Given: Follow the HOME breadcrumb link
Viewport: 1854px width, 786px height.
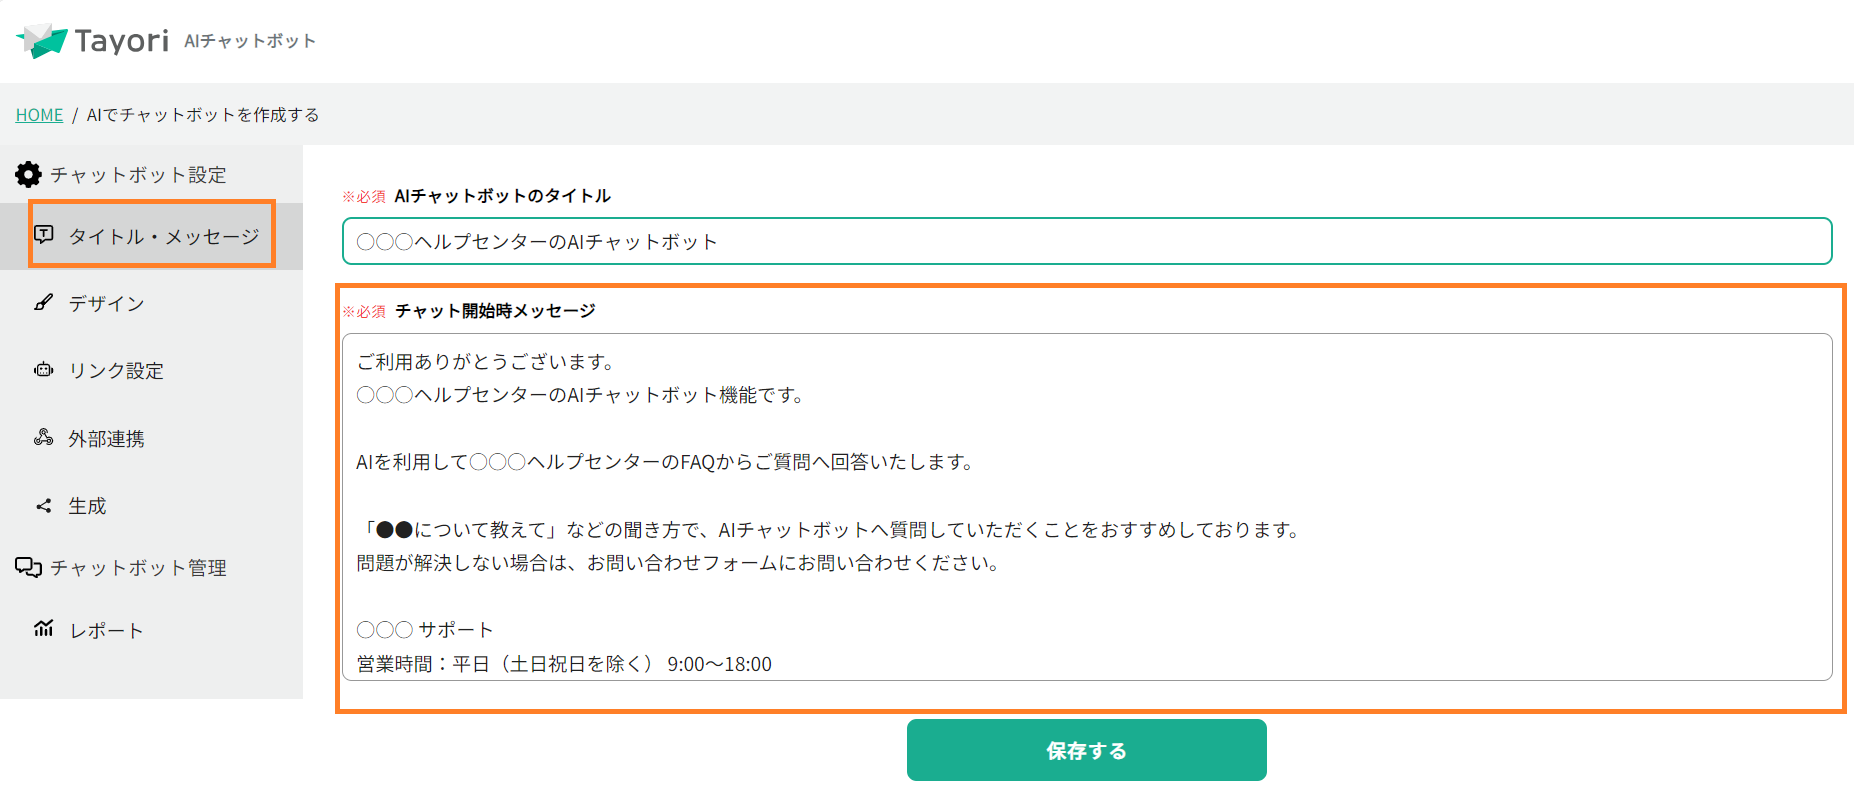Looking at the screenshot, I should (39, 114).
